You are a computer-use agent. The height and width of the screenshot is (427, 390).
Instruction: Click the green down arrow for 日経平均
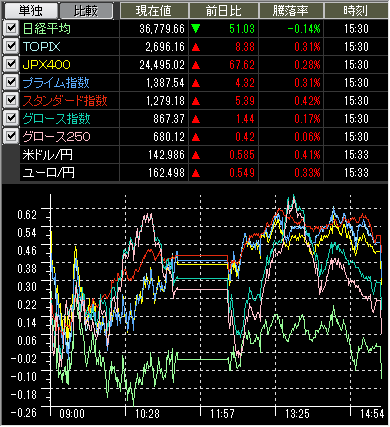(196, 29)
